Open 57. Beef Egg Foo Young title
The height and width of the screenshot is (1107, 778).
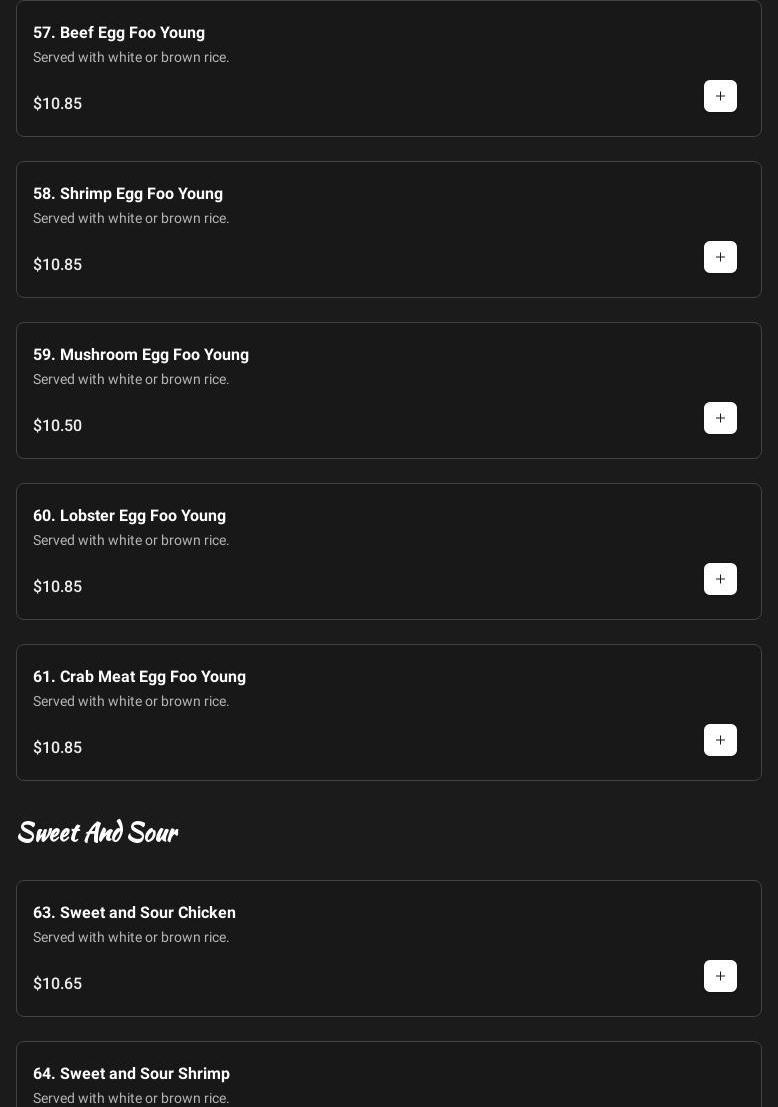119,33
